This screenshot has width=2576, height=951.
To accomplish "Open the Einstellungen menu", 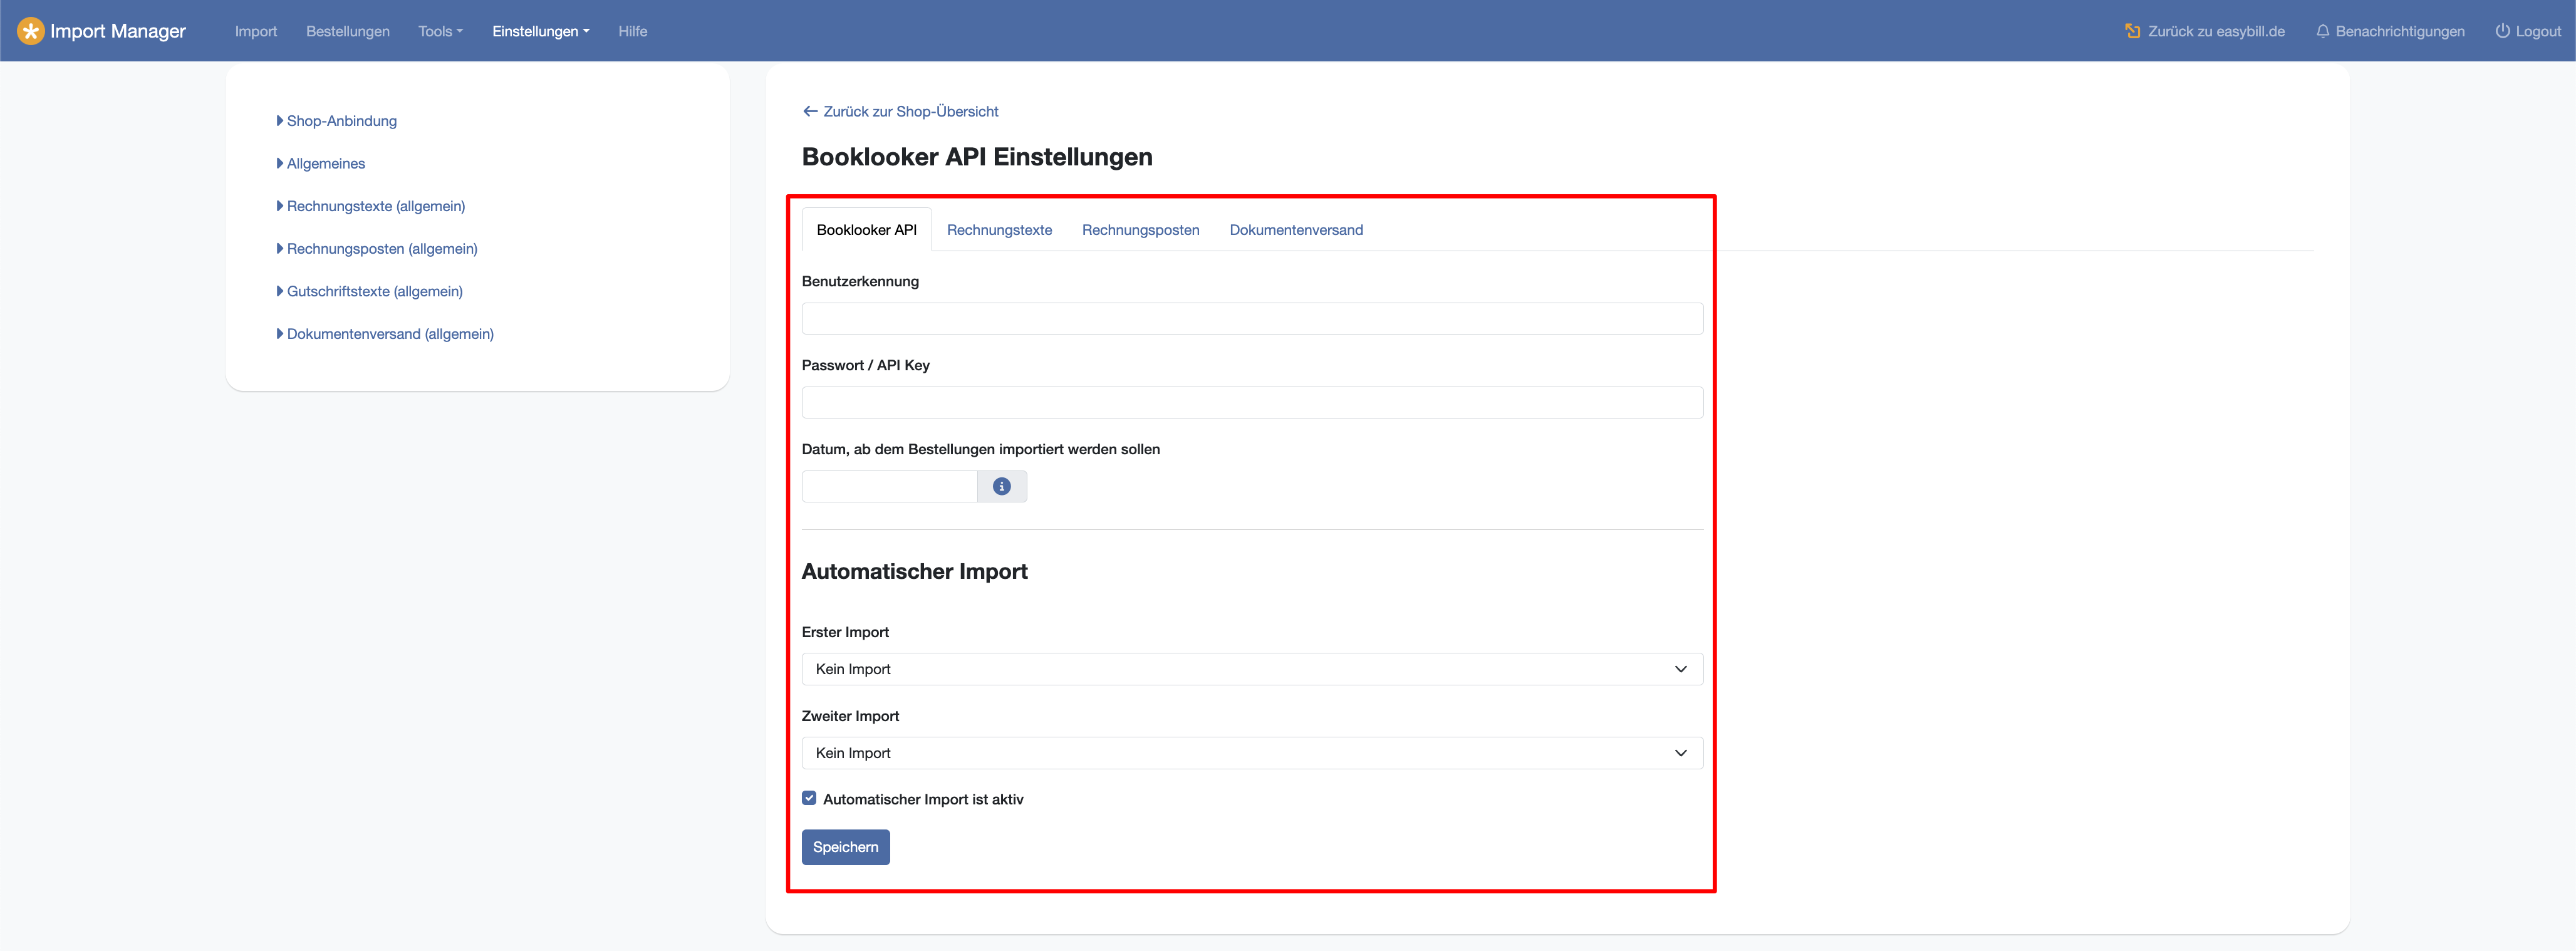I will 540,31.
